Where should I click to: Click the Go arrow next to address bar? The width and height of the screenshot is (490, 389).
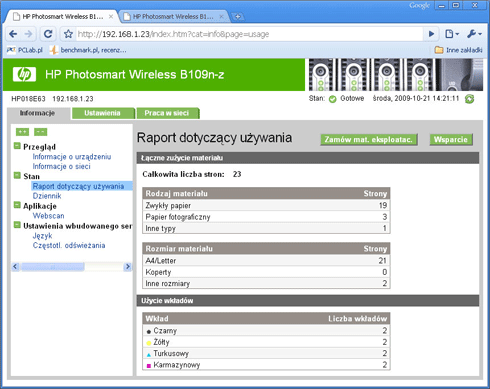coord(431,34)
